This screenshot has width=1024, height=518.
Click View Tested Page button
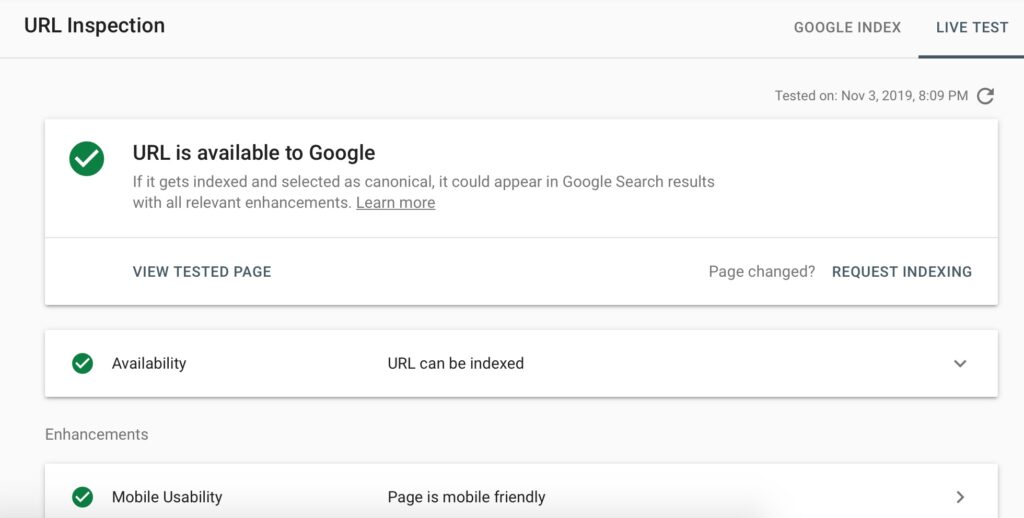pyautogui.click(x=202, y=272)
